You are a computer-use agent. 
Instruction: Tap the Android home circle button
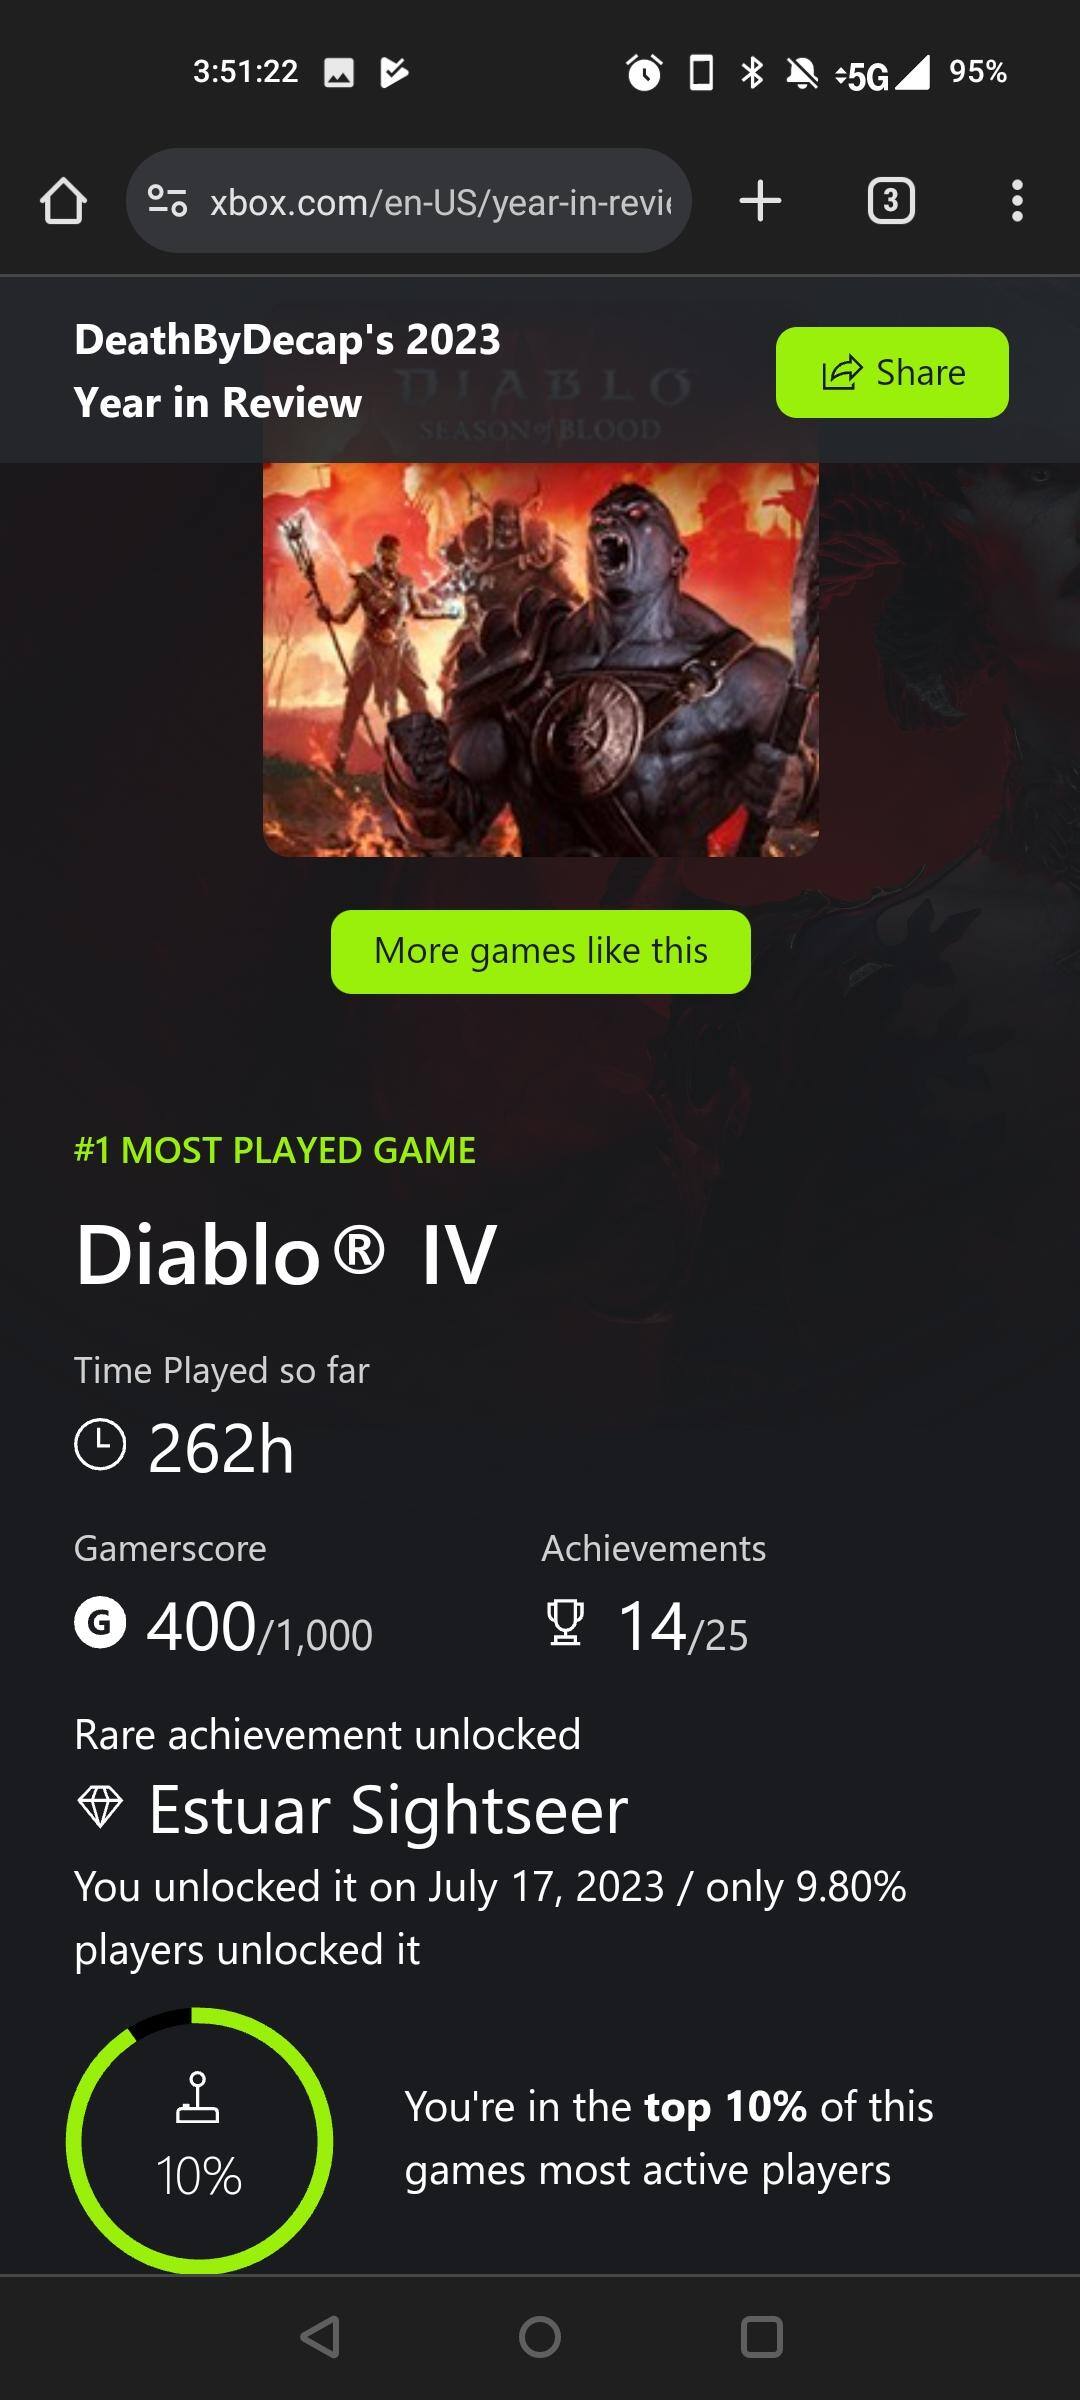click(540, 2337)
